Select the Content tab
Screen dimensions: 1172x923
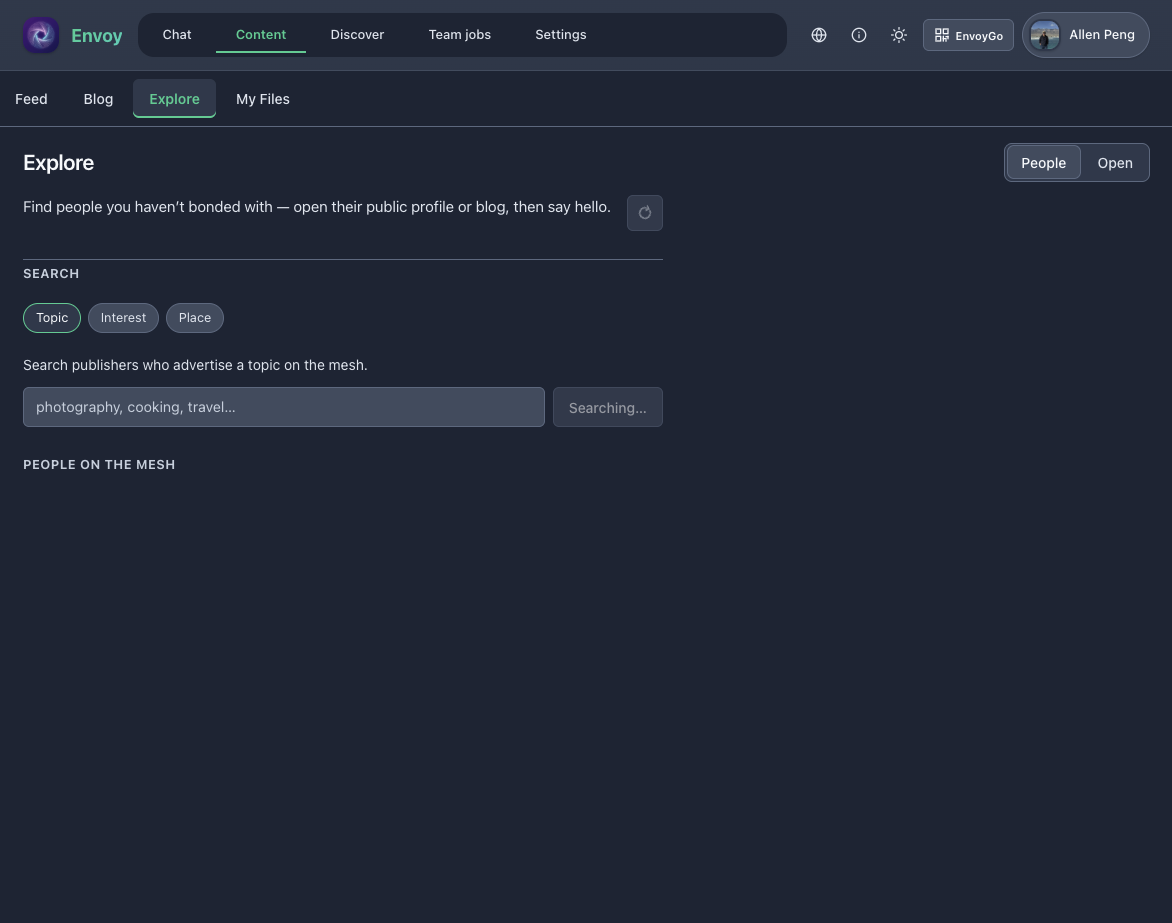pyautogui.click(x=261, y=34)
